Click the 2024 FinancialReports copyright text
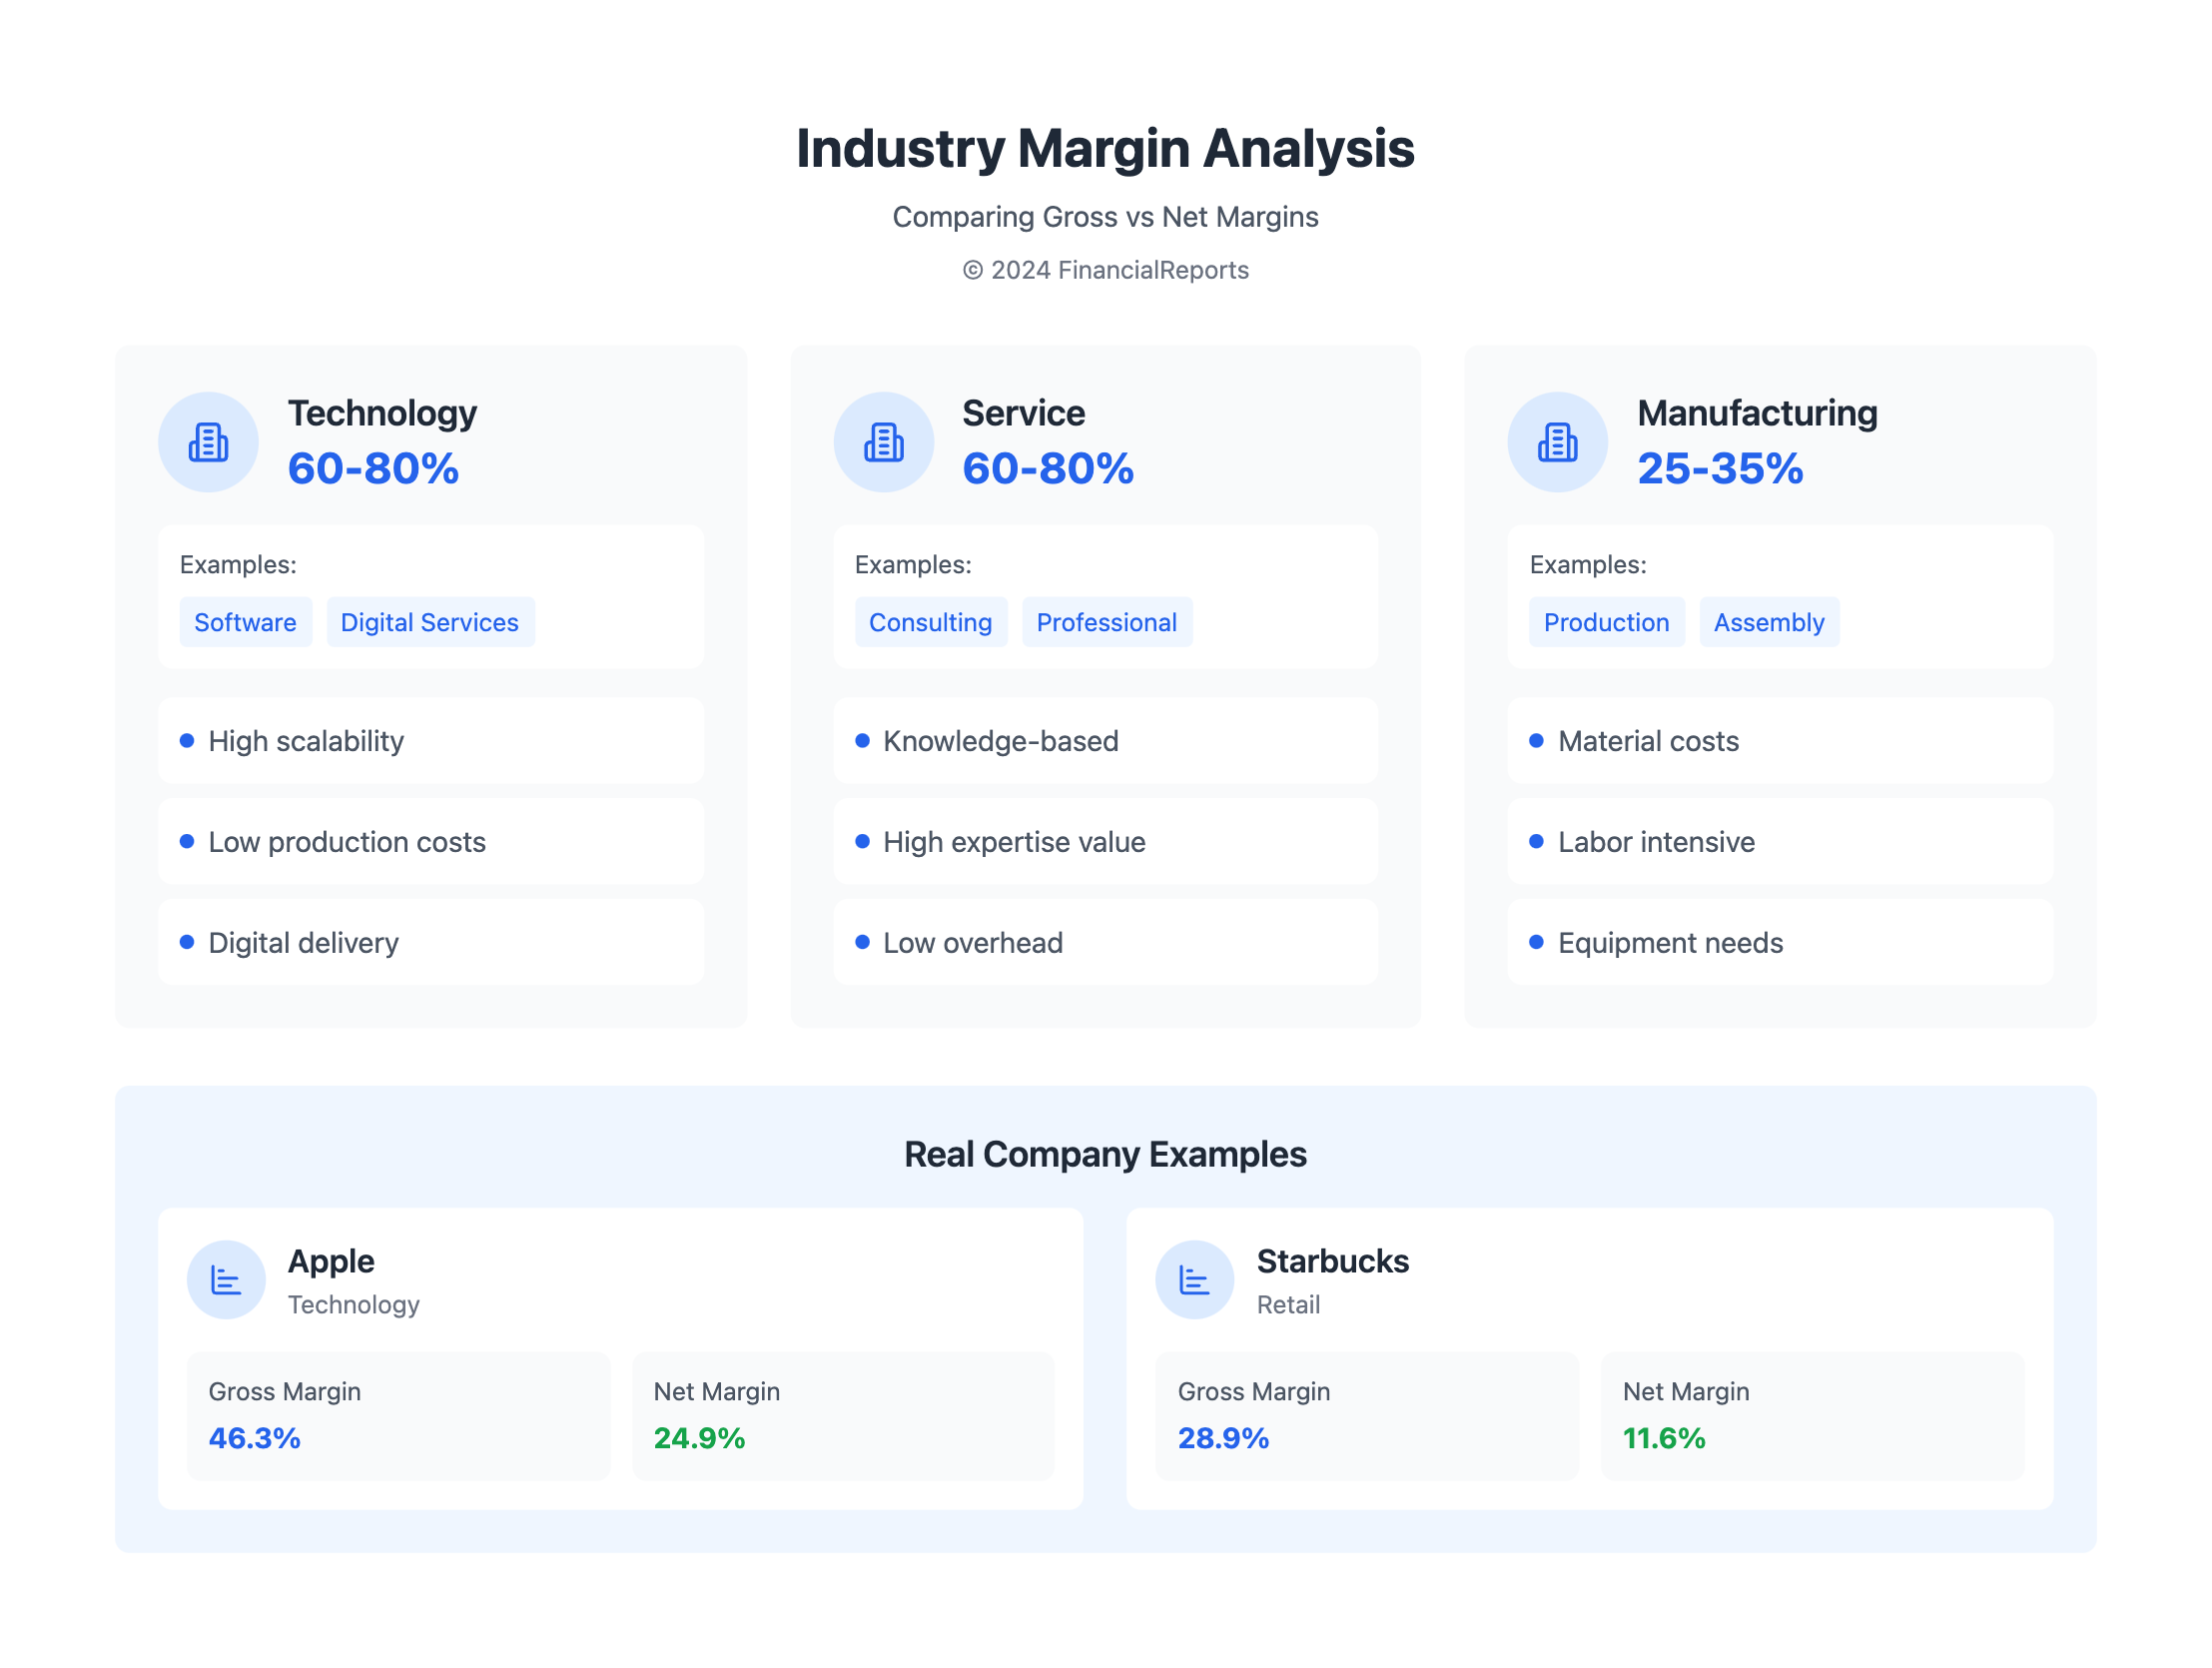2212x1668 pixels. (x=1105, y=270)
